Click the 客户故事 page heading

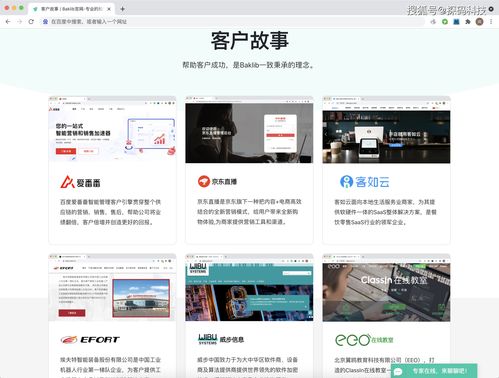[x=250, y=41]
